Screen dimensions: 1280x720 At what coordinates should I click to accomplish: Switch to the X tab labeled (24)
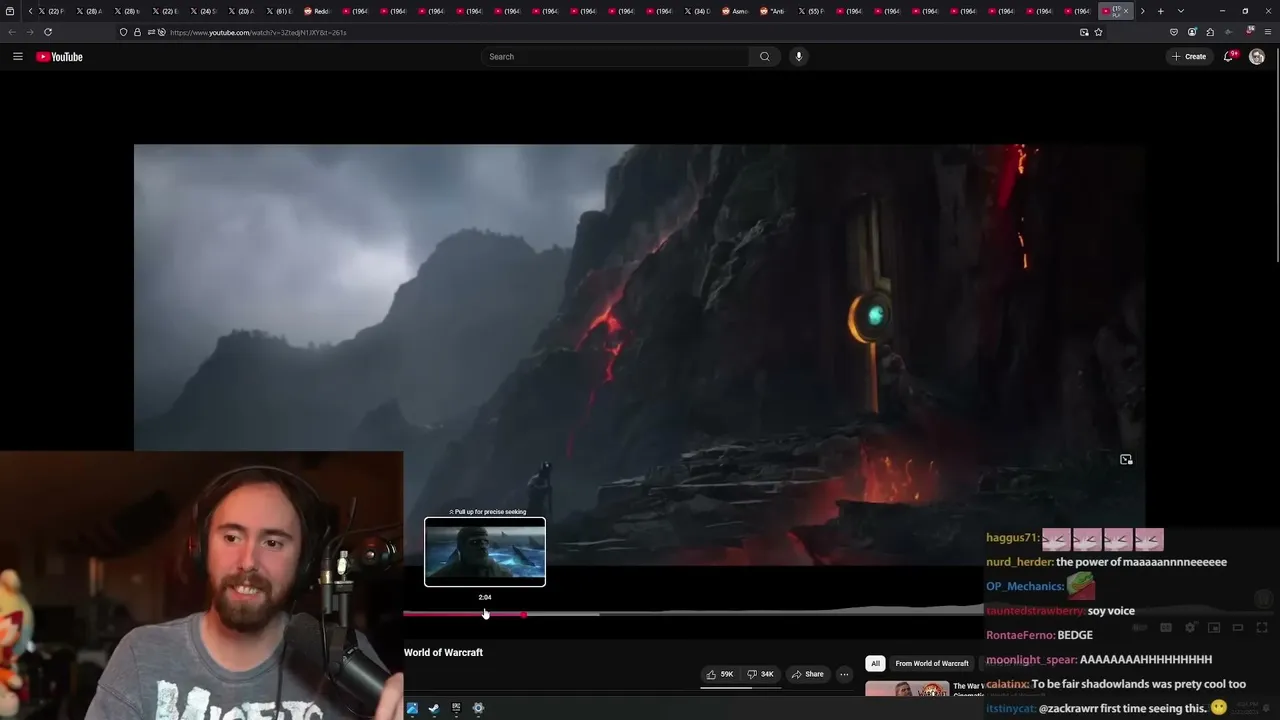tap(203, 11)
